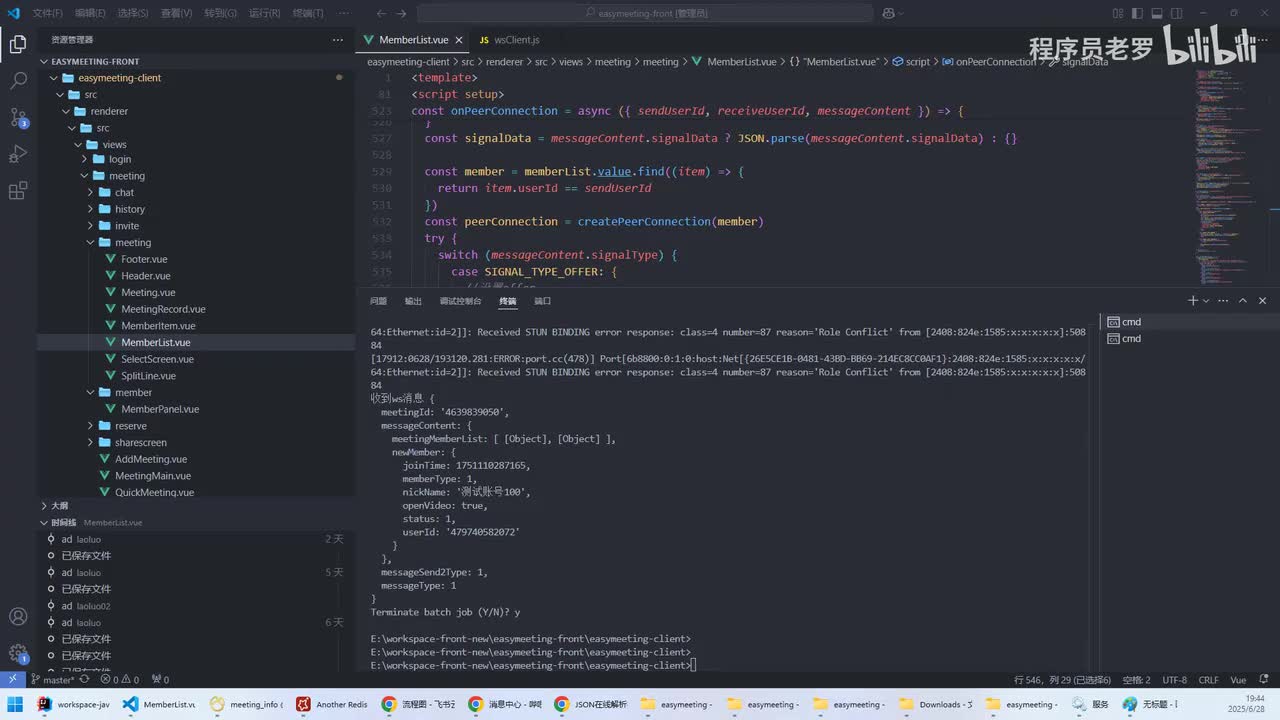Viewport: 1280px width, 720px height.
Task: Open the JSON在线解析 Chrome taskbar window
Action: [x=591, y=704]
